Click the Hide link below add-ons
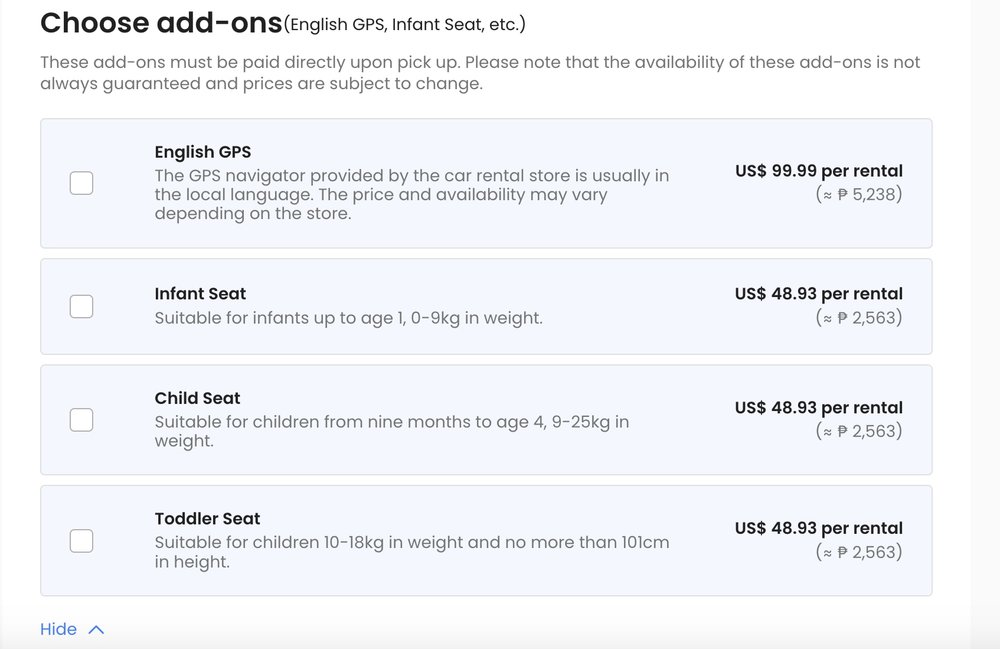This screenshot has height=649, width=1000. click(58, 629)
